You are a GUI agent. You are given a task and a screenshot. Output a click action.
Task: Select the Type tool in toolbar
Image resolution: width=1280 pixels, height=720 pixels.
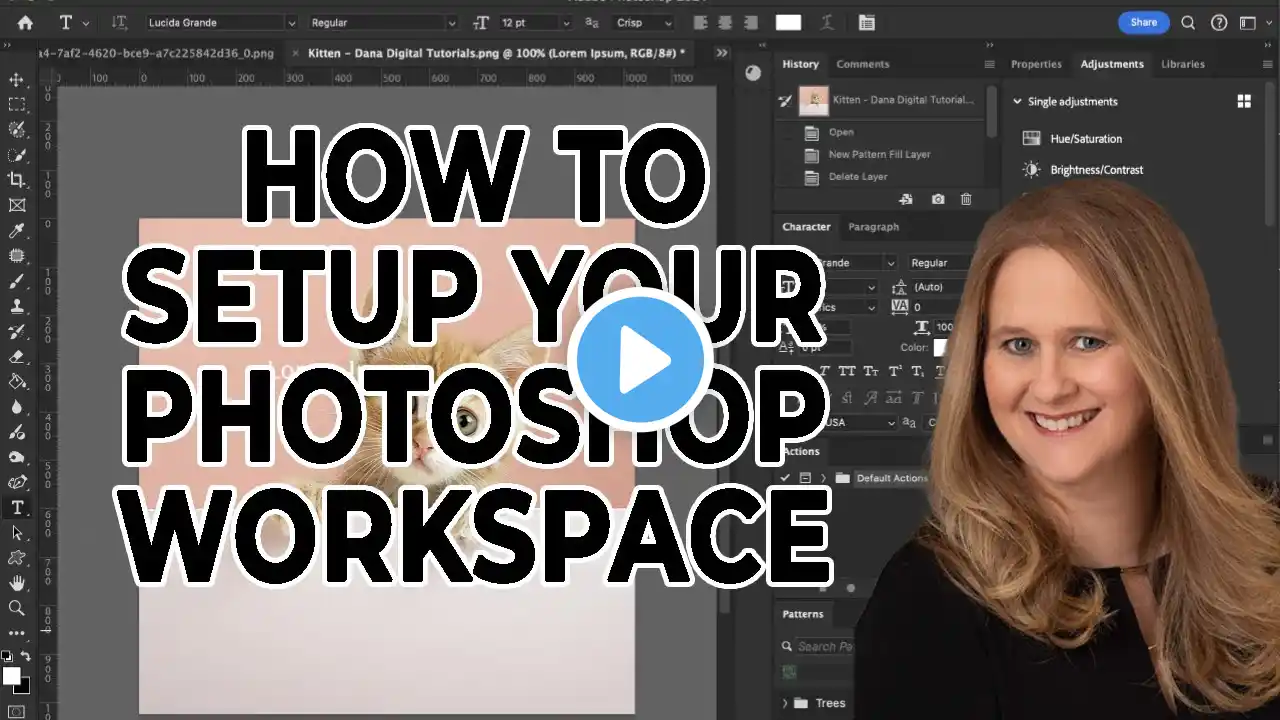click(x=17, y=508)
